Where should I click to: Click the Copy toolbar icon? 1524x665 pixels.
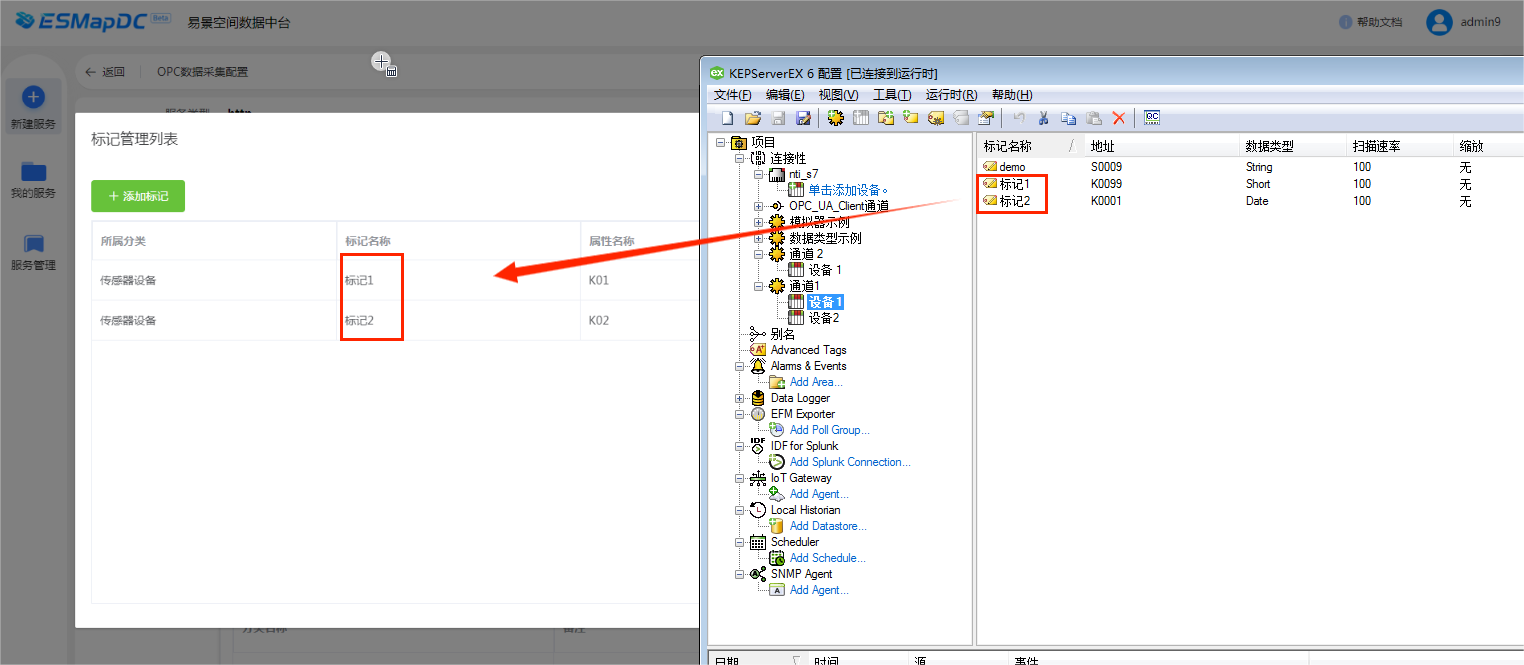[x=1069, y=118]
